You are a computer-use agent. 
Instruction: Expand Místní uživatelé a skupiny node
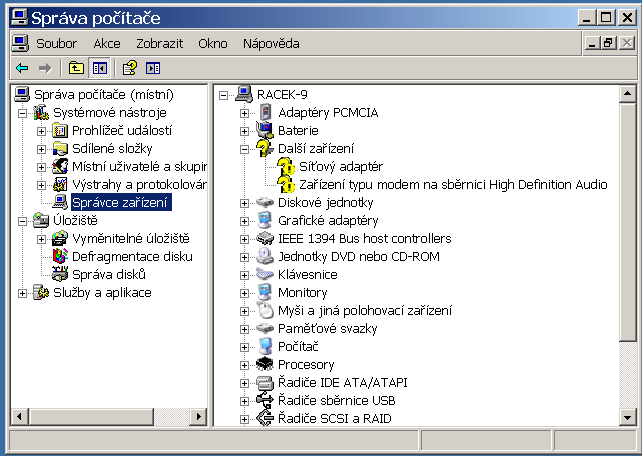[x=41, y=167]
